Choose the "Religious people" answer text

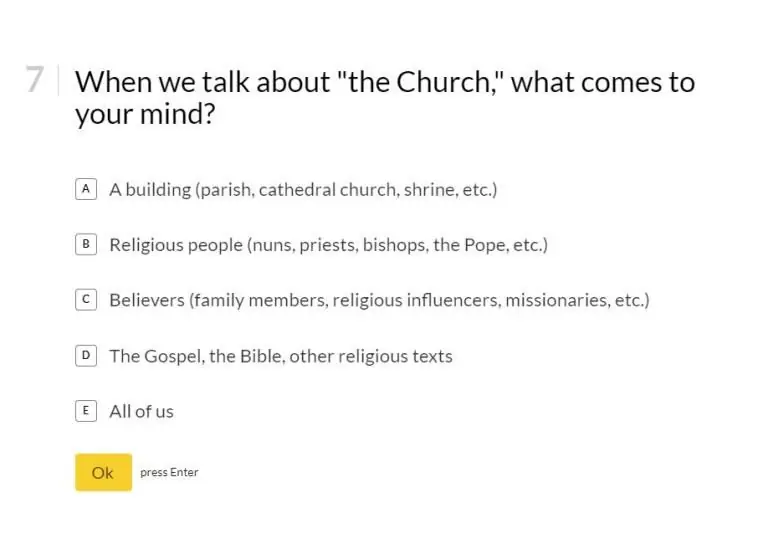click(176, 245)
